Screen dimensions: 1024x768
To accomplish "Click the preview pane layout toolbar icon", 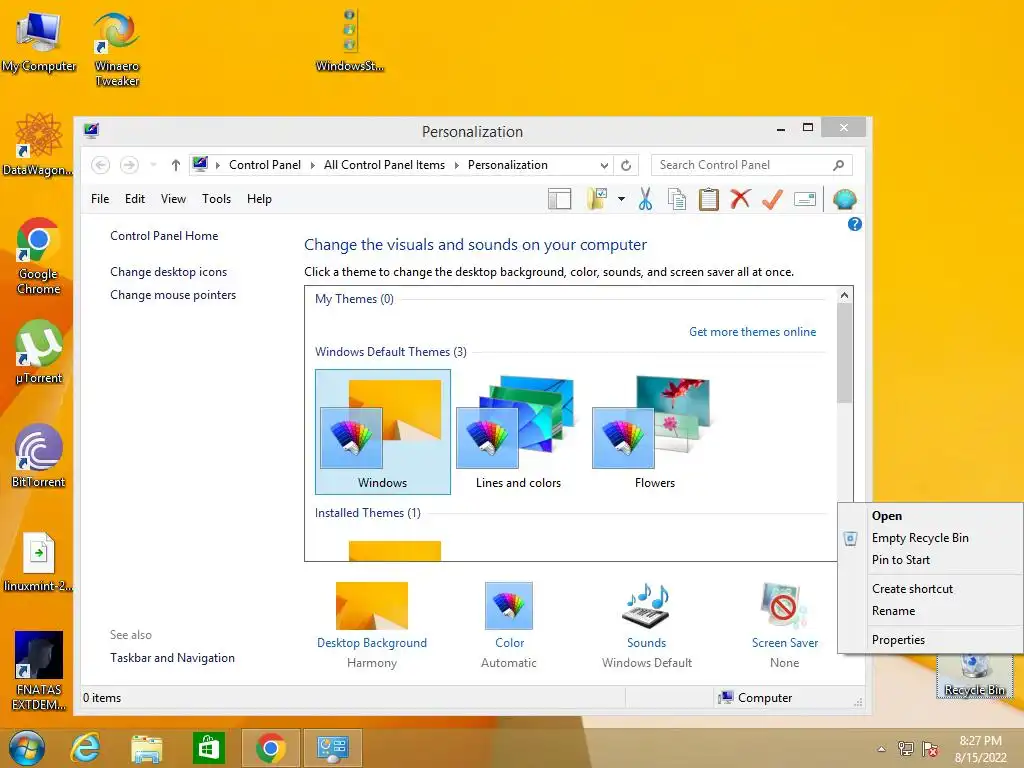I will (x=560, y=199).
